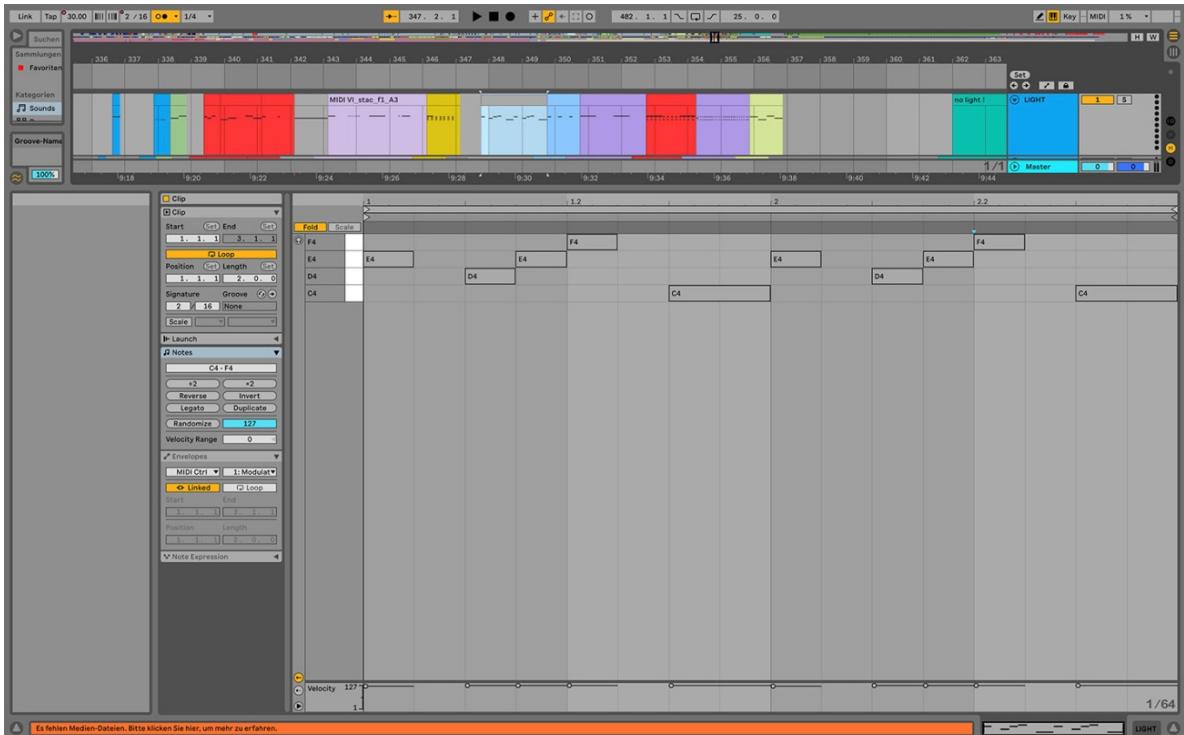Unfold the LIGHT track with its arrow
Image resolution: width=1184 pixels, height=735 pixels.
(x=1014, y=100)
